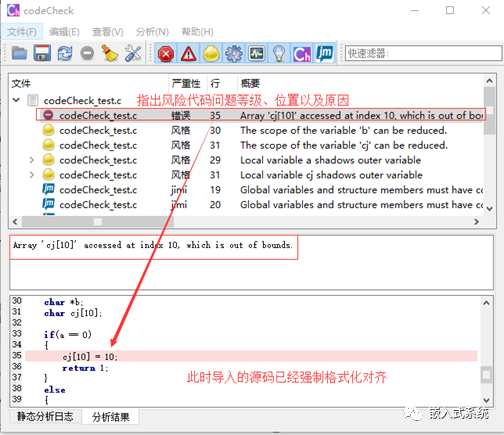Open the 帮助(H) menu
Image resolution: width=504 pixels, height=435 pixels.
197,32
